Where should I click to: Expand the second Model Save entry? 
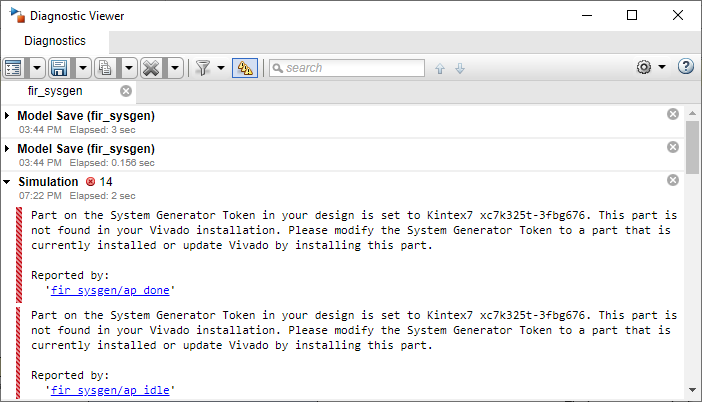coord(7,149)
